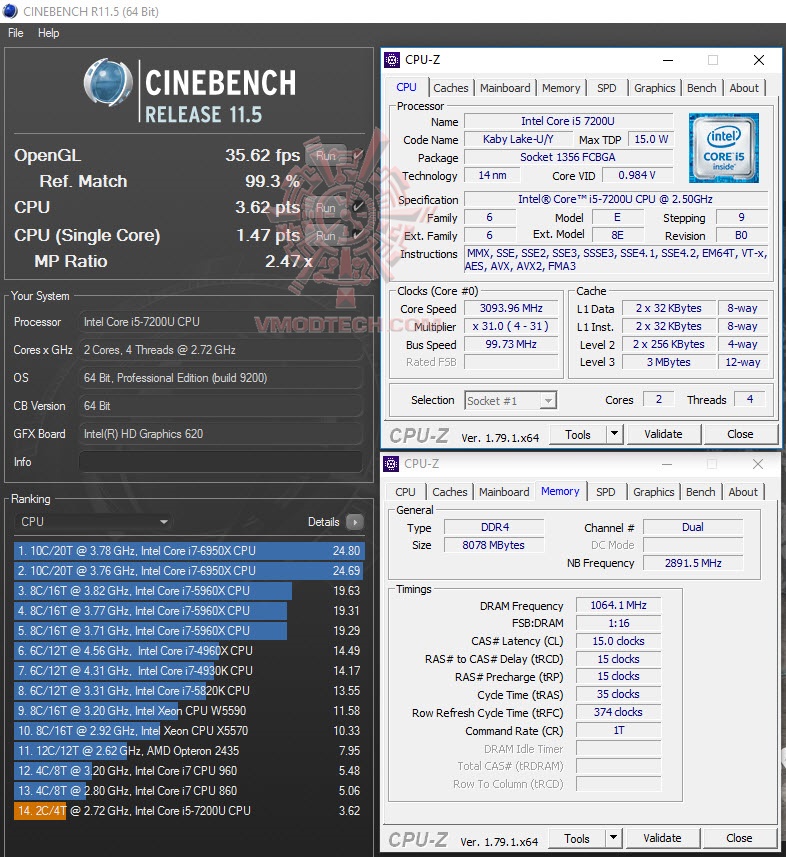This screenshot has width=786, height=857.
Task: Expand Tools dropdown arrow in lower CPU-Z
Action: (613, 838)
